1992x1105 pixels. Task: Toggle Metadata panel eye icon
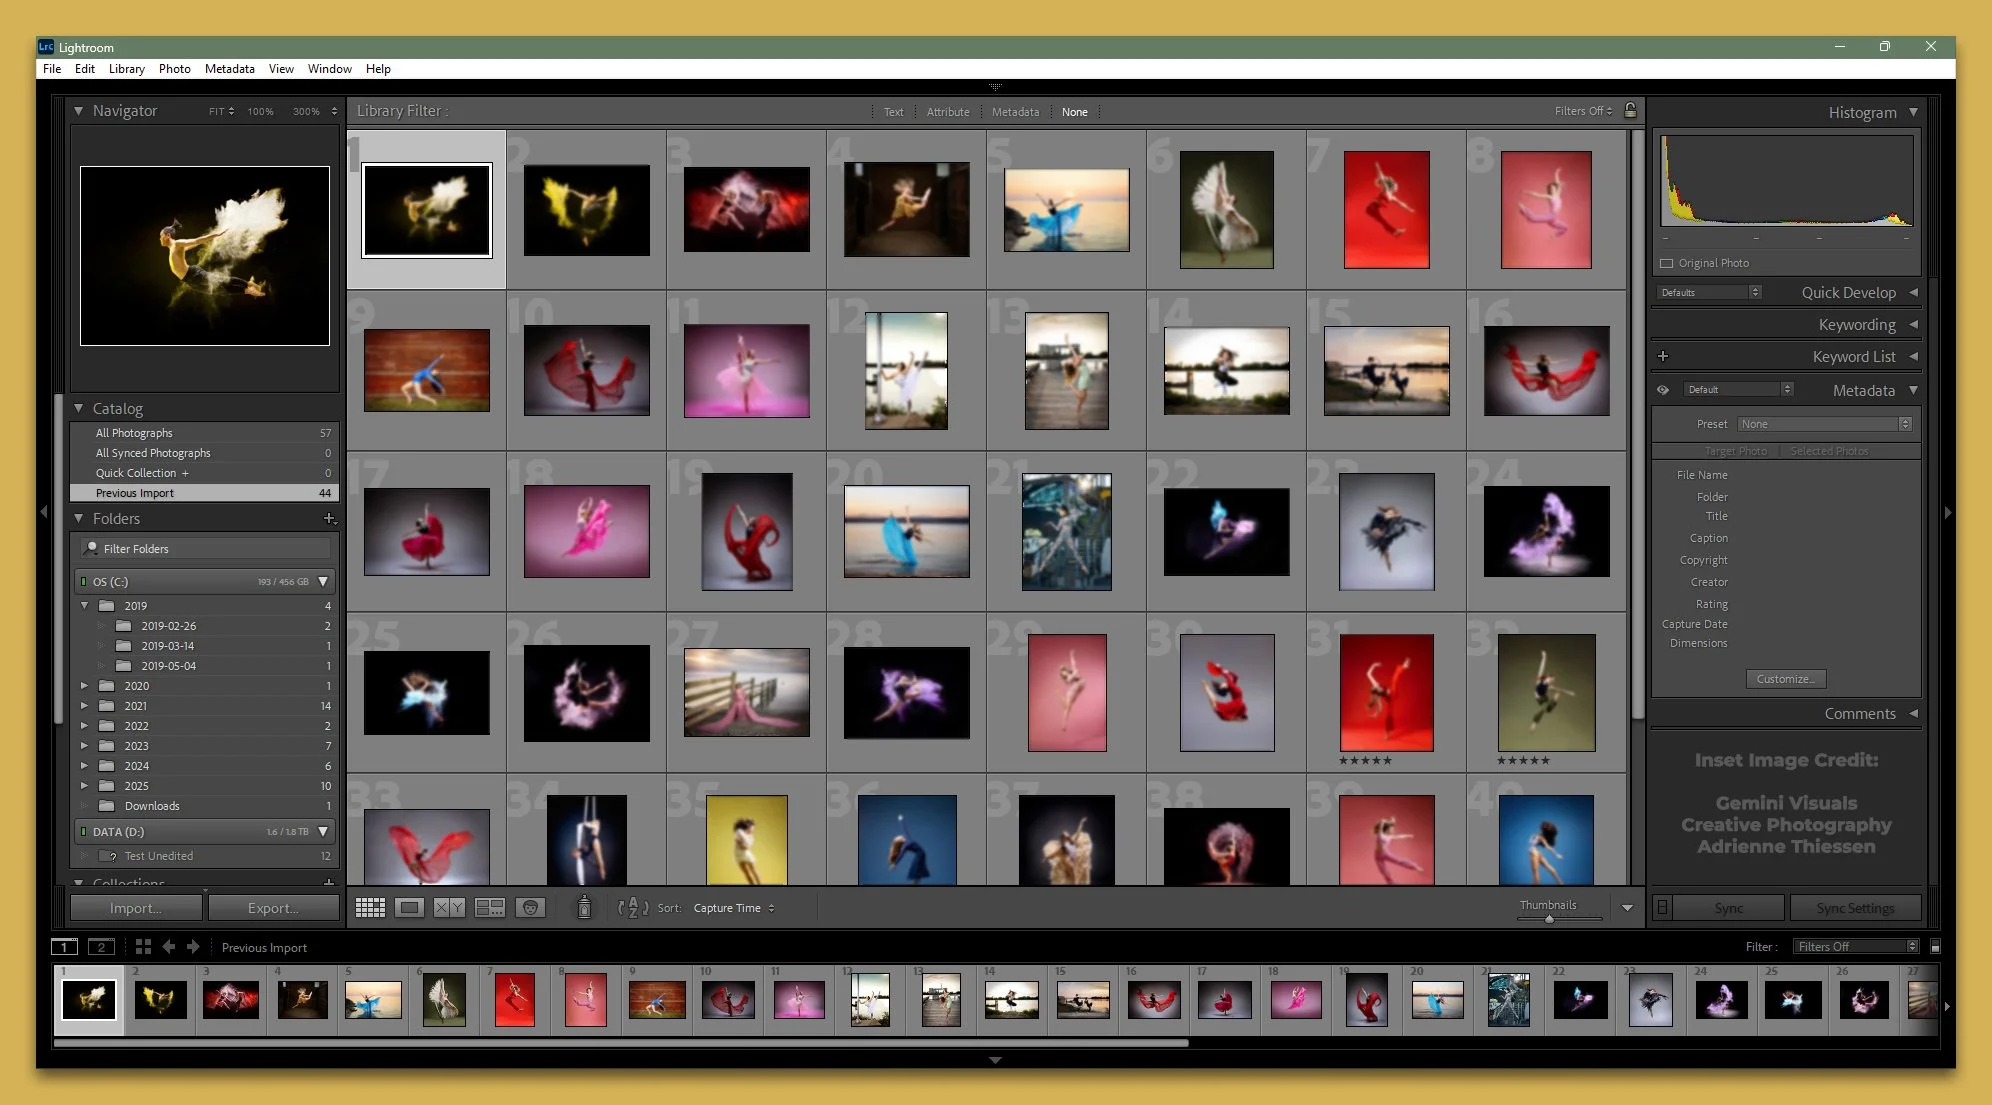pos(1663,390)
